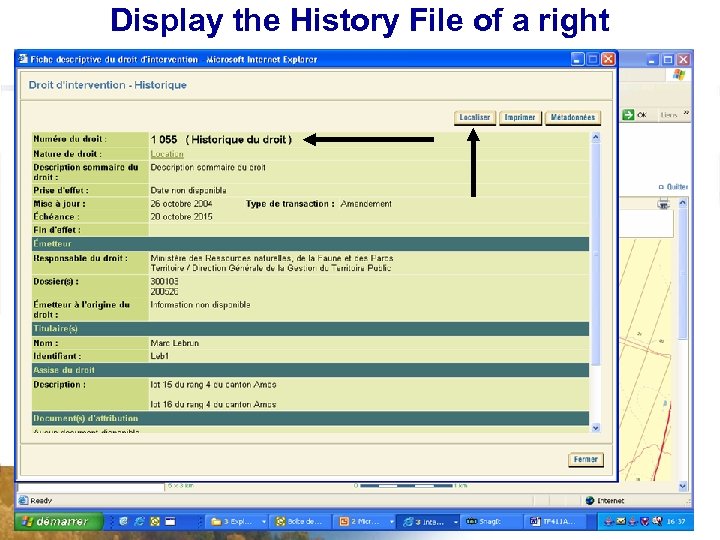Open the Liens links toolbar

click(669, 115)
